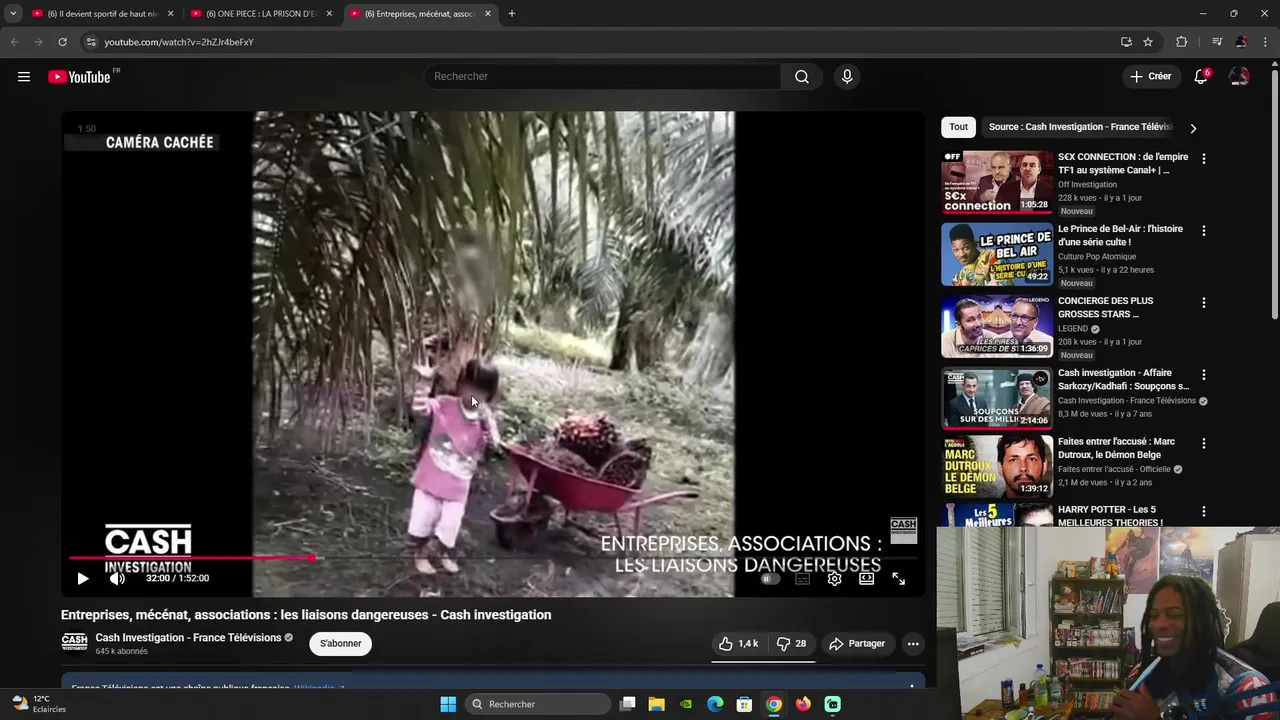Open Firefox from taskbar
This screenshot has width=1280, height=720.
[803, 704]
